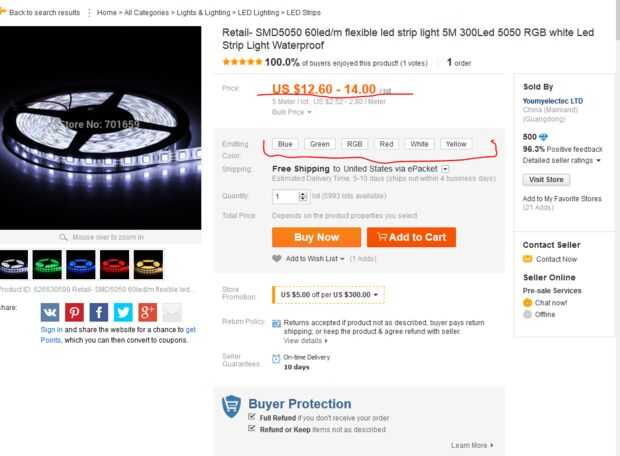Expand the Add to Wish List menu
620x456 pixels.
(342, 258)
